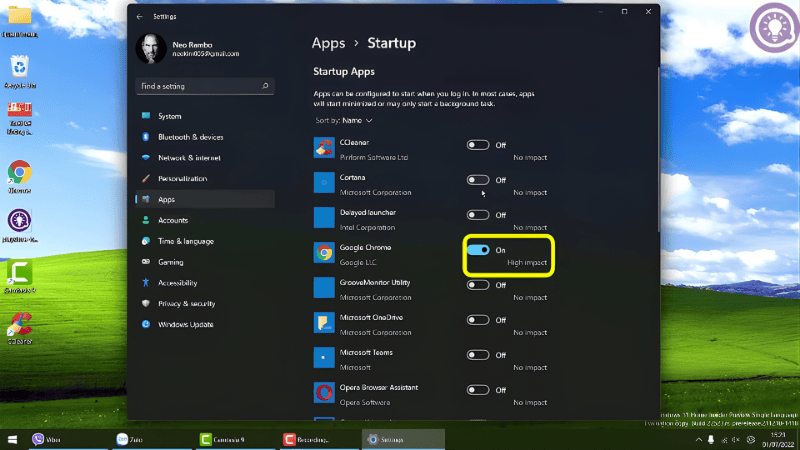The height and width of the screenshot is (450, 800).
Task: Turn on Microsoft Teams startup toggle
Action: pyautogui.click(x=478, y=355)
